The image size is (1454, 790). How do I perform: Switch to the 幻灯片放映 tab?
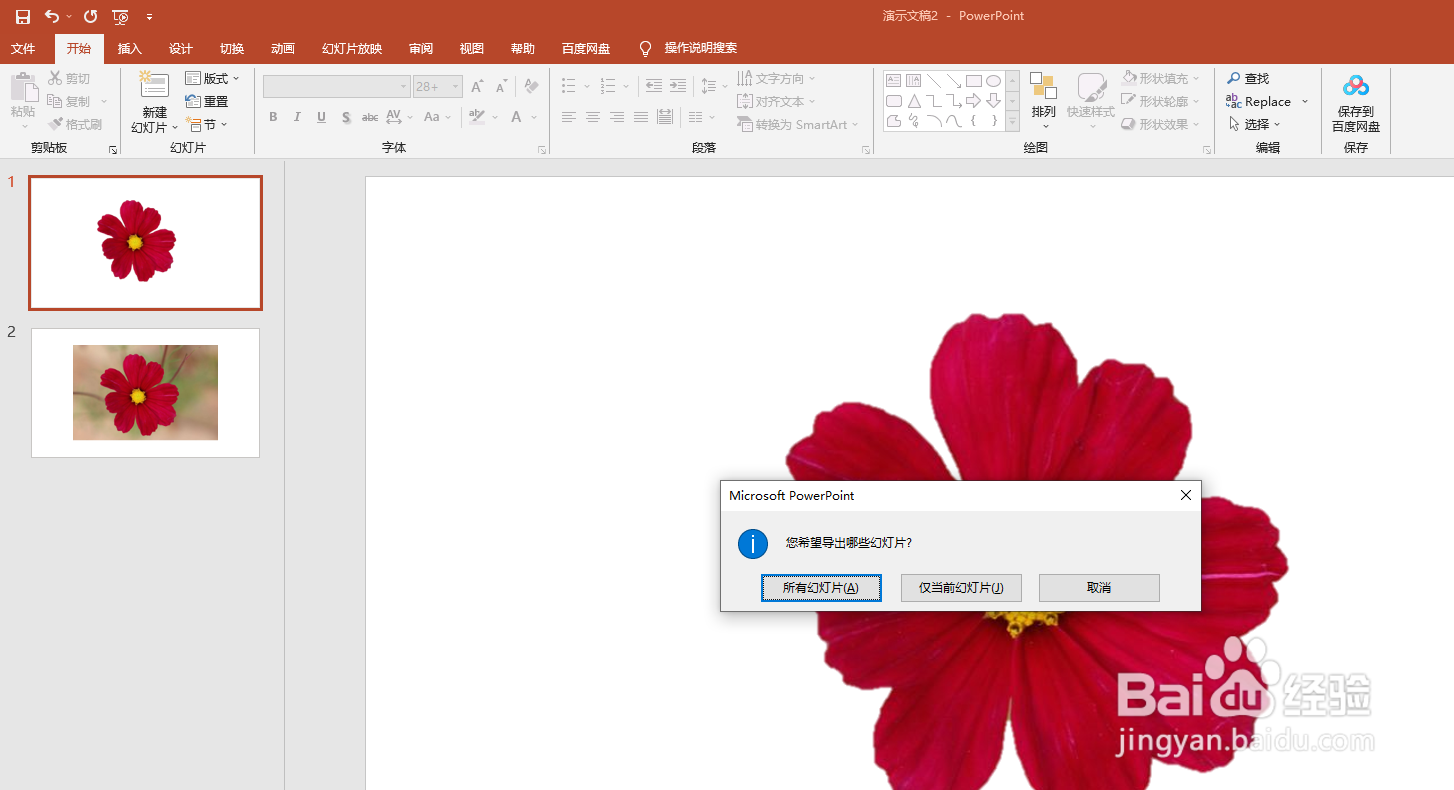click(352, 48)
